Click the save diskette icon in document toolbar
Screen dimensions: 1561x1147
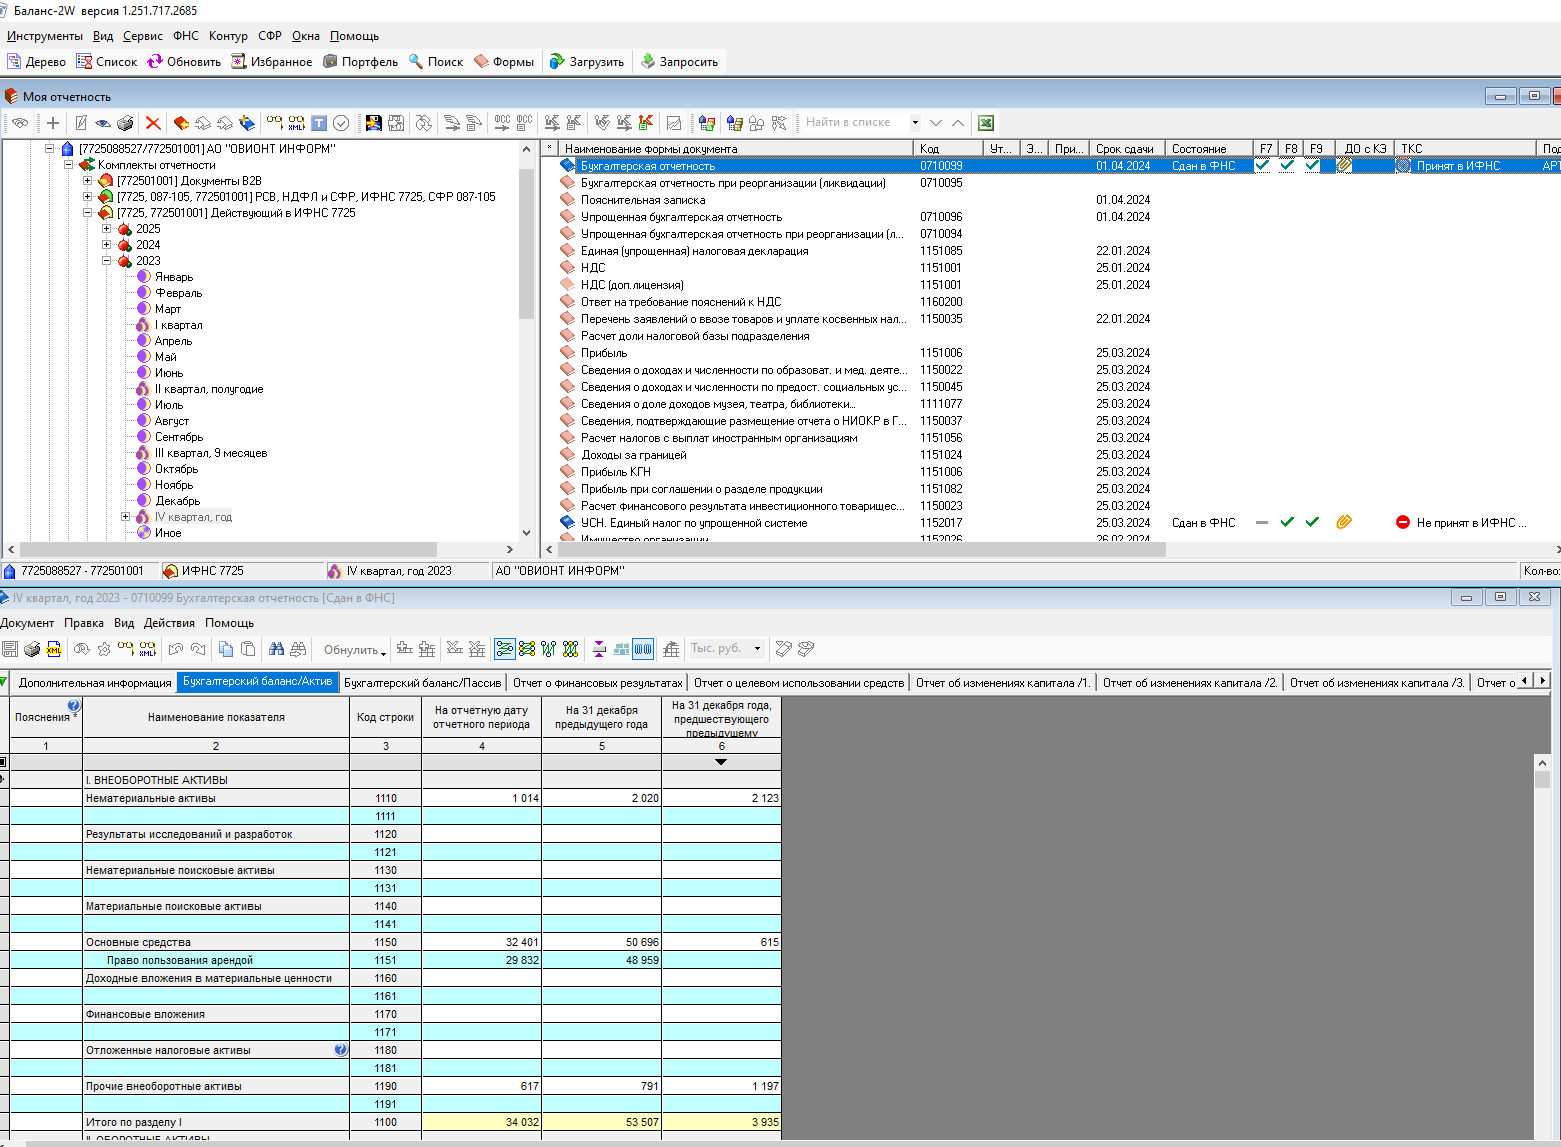[x=10, y=649]
